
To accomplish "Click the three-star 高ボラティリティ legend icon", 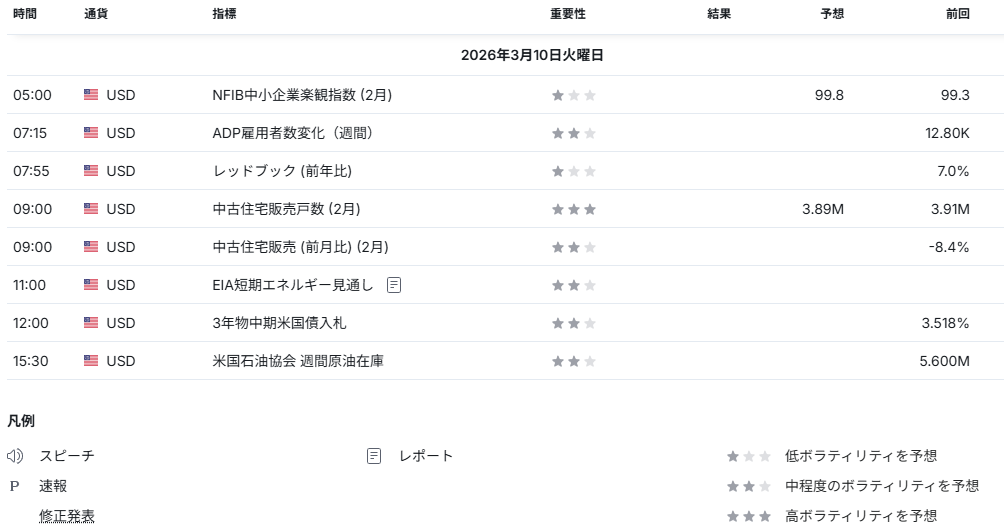I will (748, 516).
